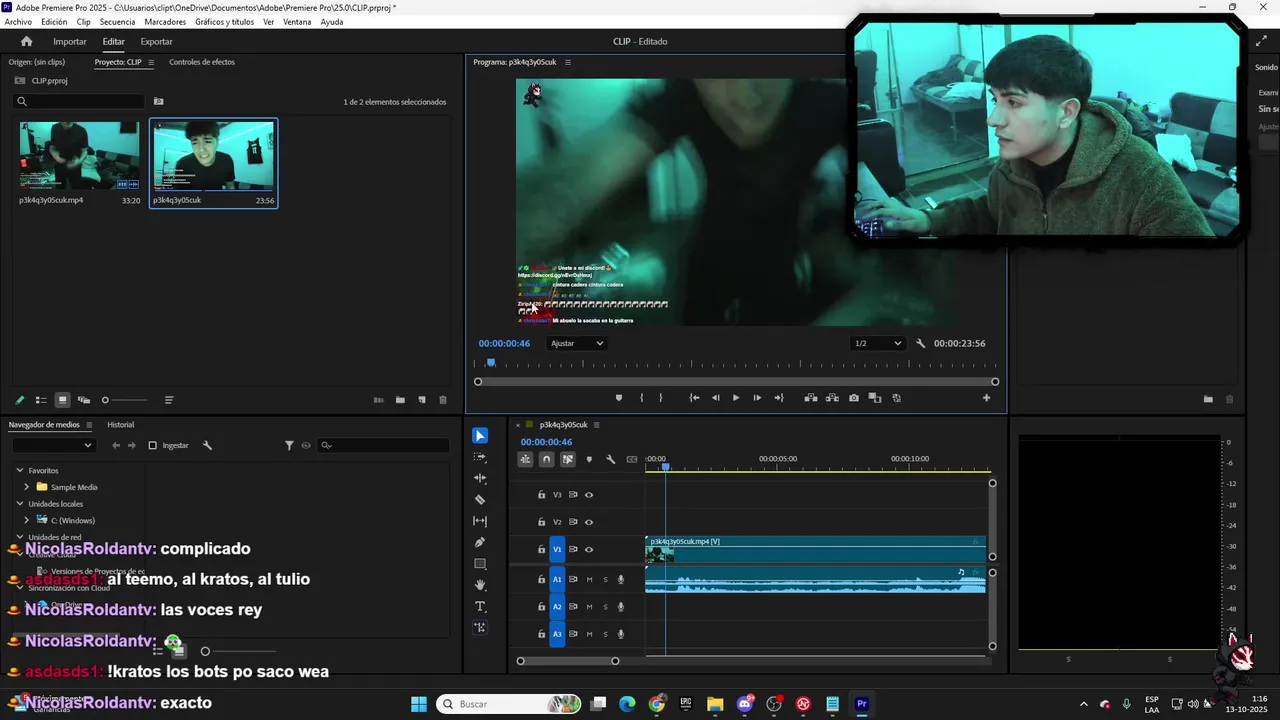The height and width of the screenshot is (720, 1280).
Task: Toggle Linked Selection in timeline
Action: [568, 459]
